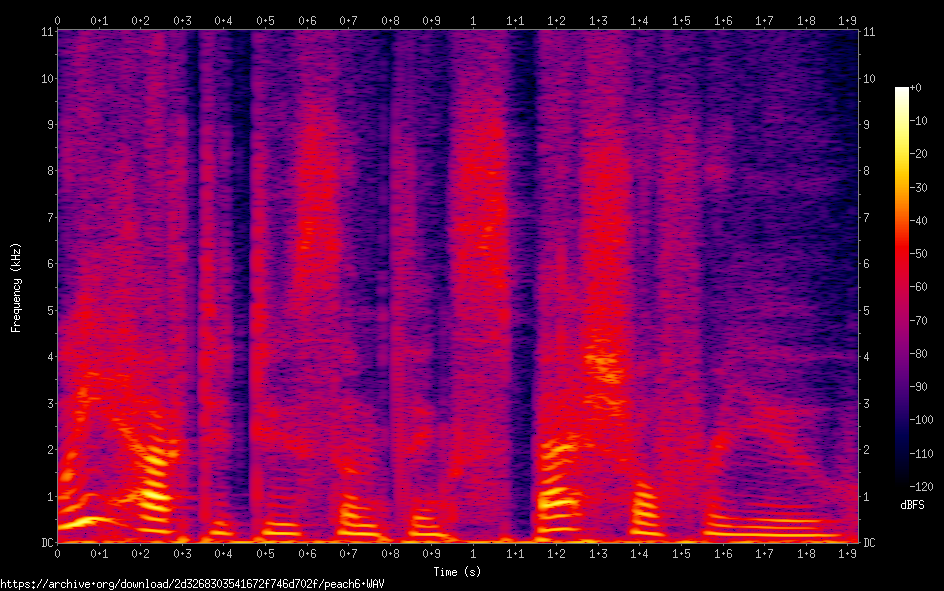This screenshot has height=591, width=944.
Task: Click the 'Time (s)' axis label
Action: click(457, 571)
